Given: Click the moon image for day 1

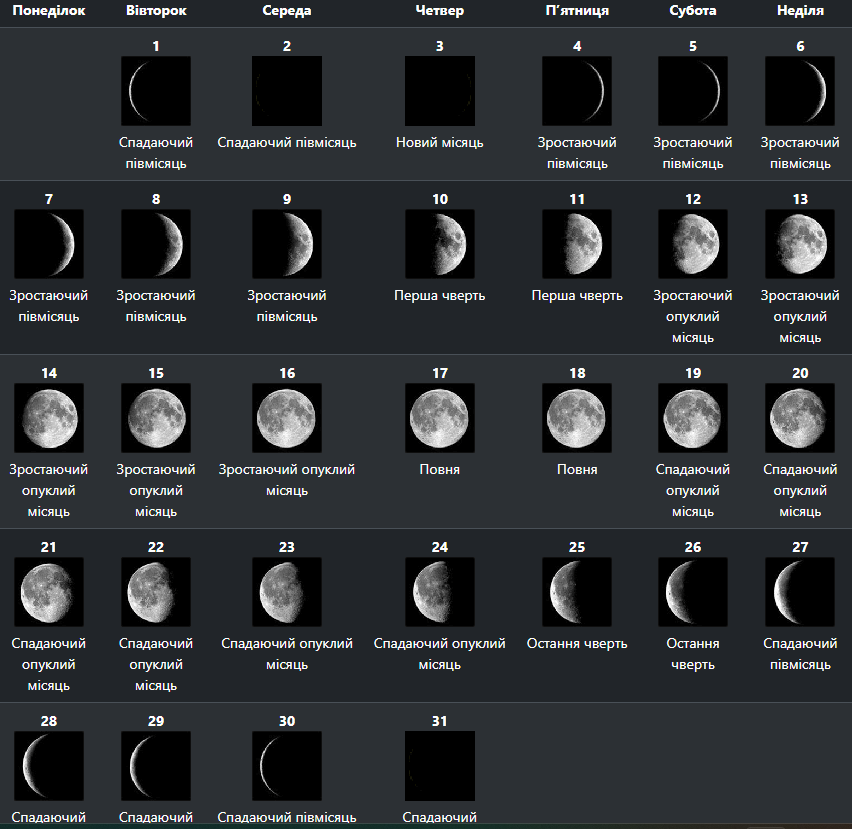Looking at the screenshot, I should coord(156,91).
